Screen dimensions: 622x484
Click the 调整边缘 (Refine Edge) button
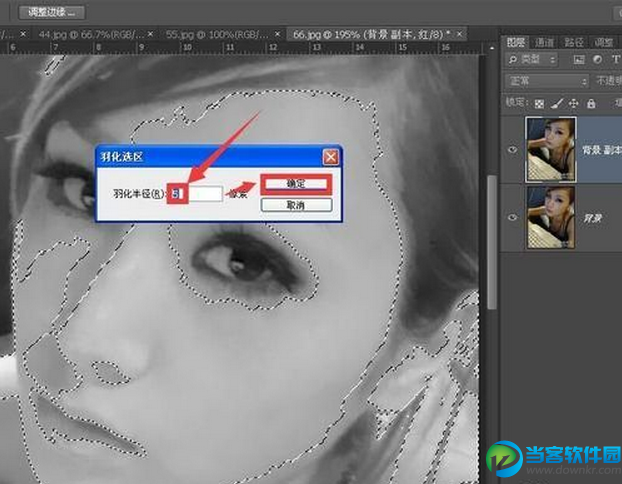52,12
